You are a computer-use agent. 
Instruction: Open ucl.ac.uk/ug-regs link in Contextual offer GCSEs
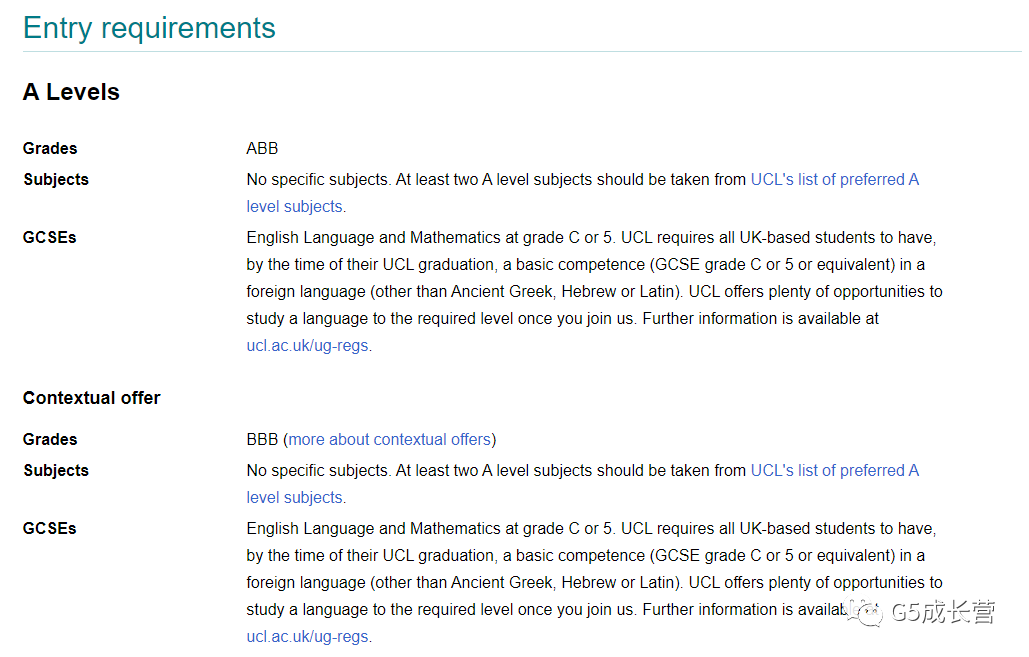click(x=307, y=637)
